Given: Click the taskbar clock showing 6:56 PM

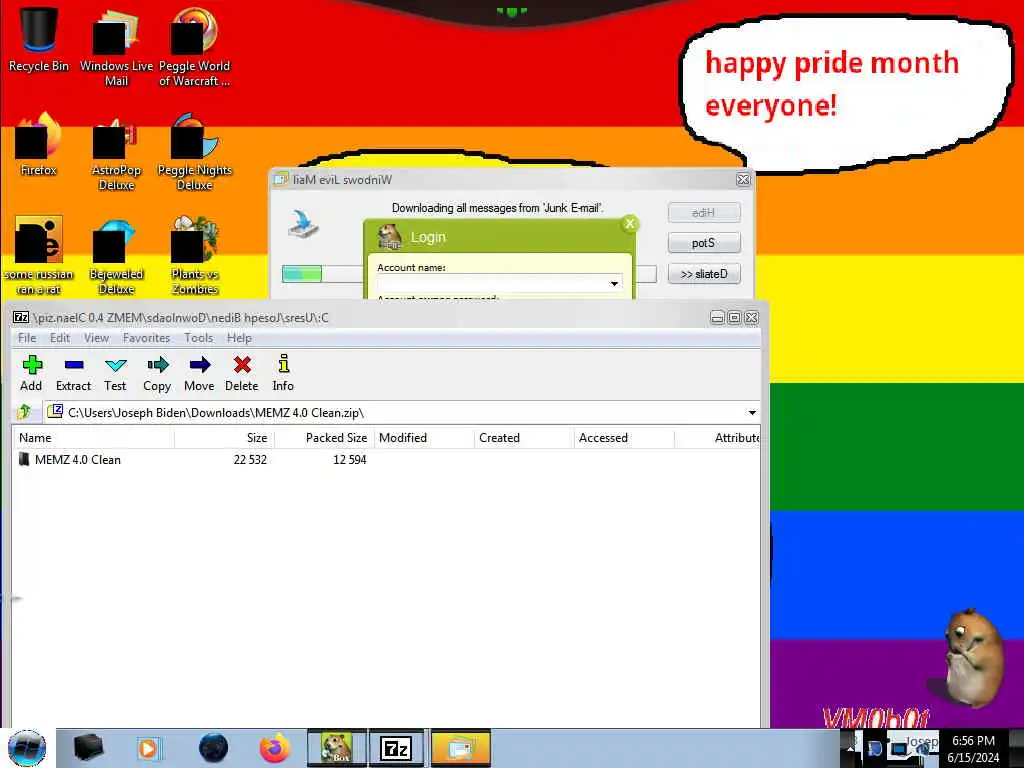Looking at the screenshot, I should click(973, 749).
